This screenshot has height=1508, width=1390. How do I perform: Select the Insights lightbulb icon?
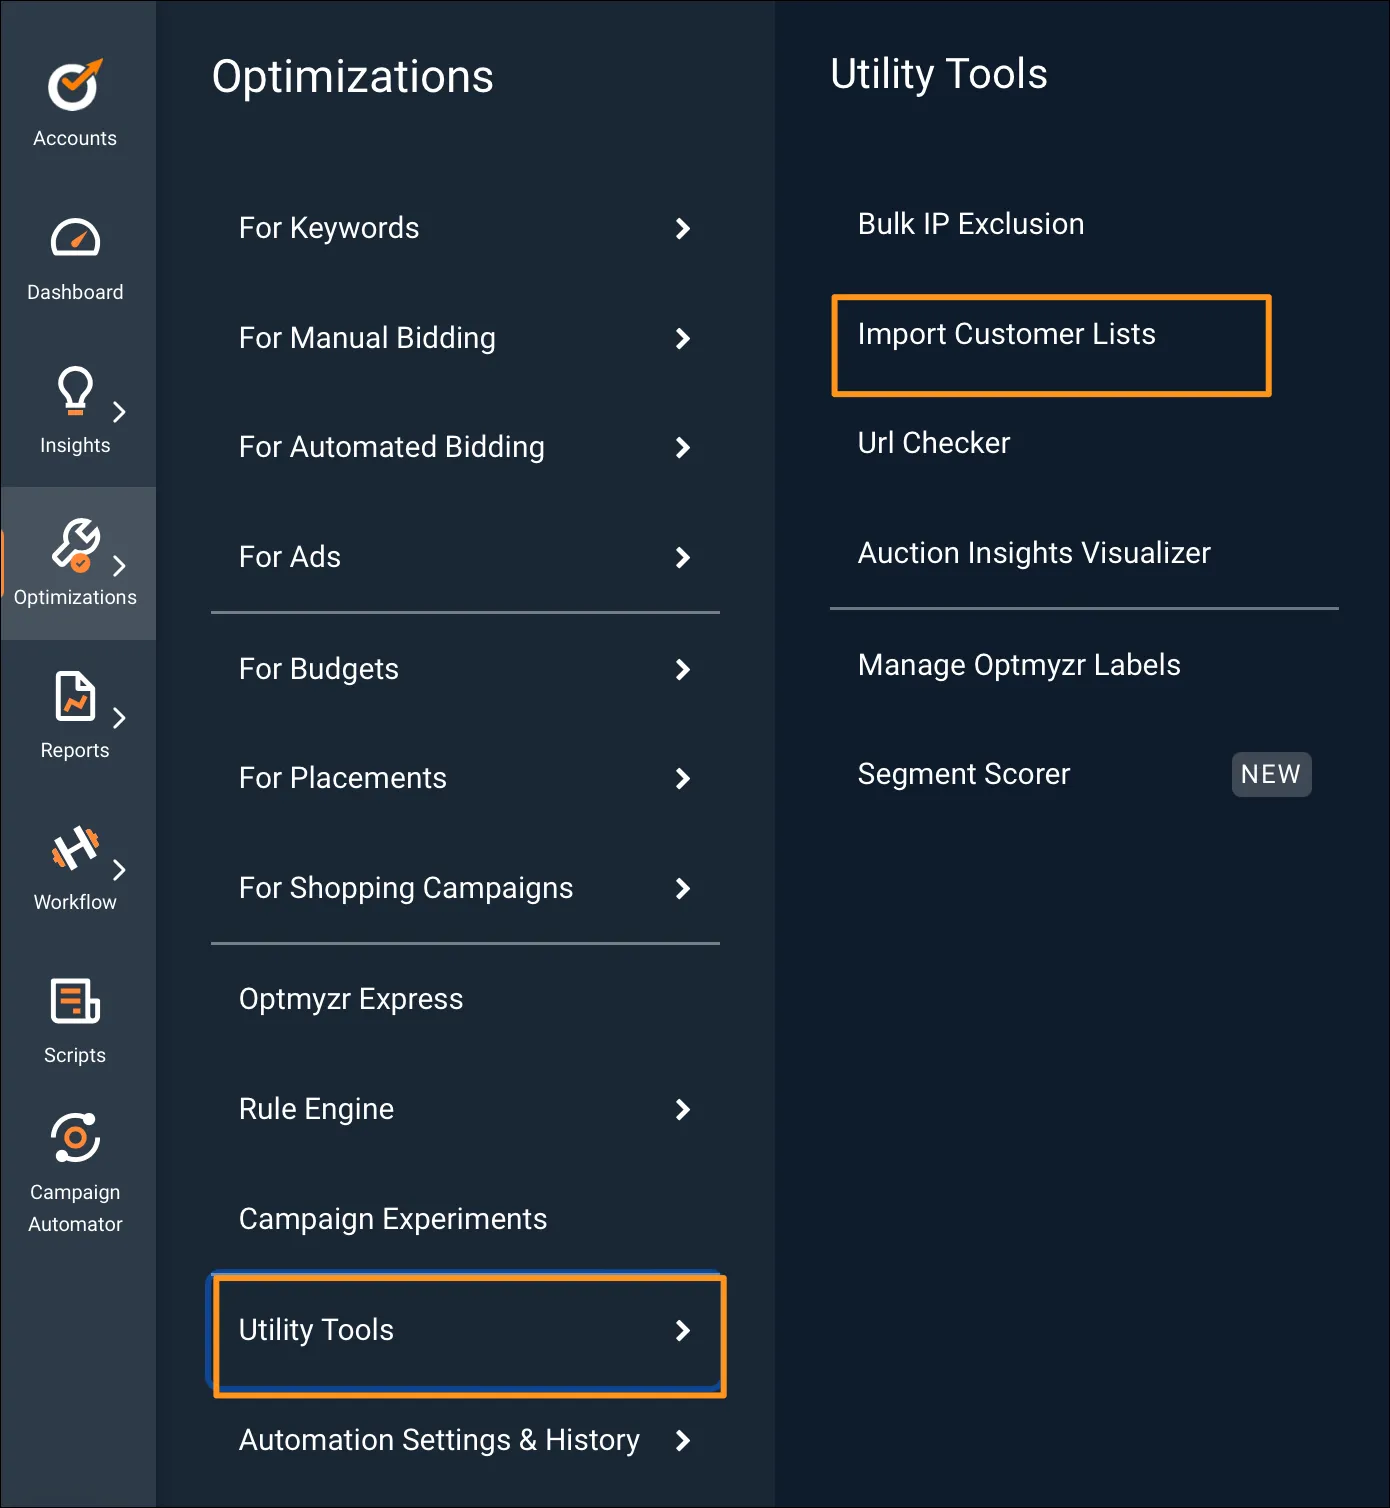[75, 391]
